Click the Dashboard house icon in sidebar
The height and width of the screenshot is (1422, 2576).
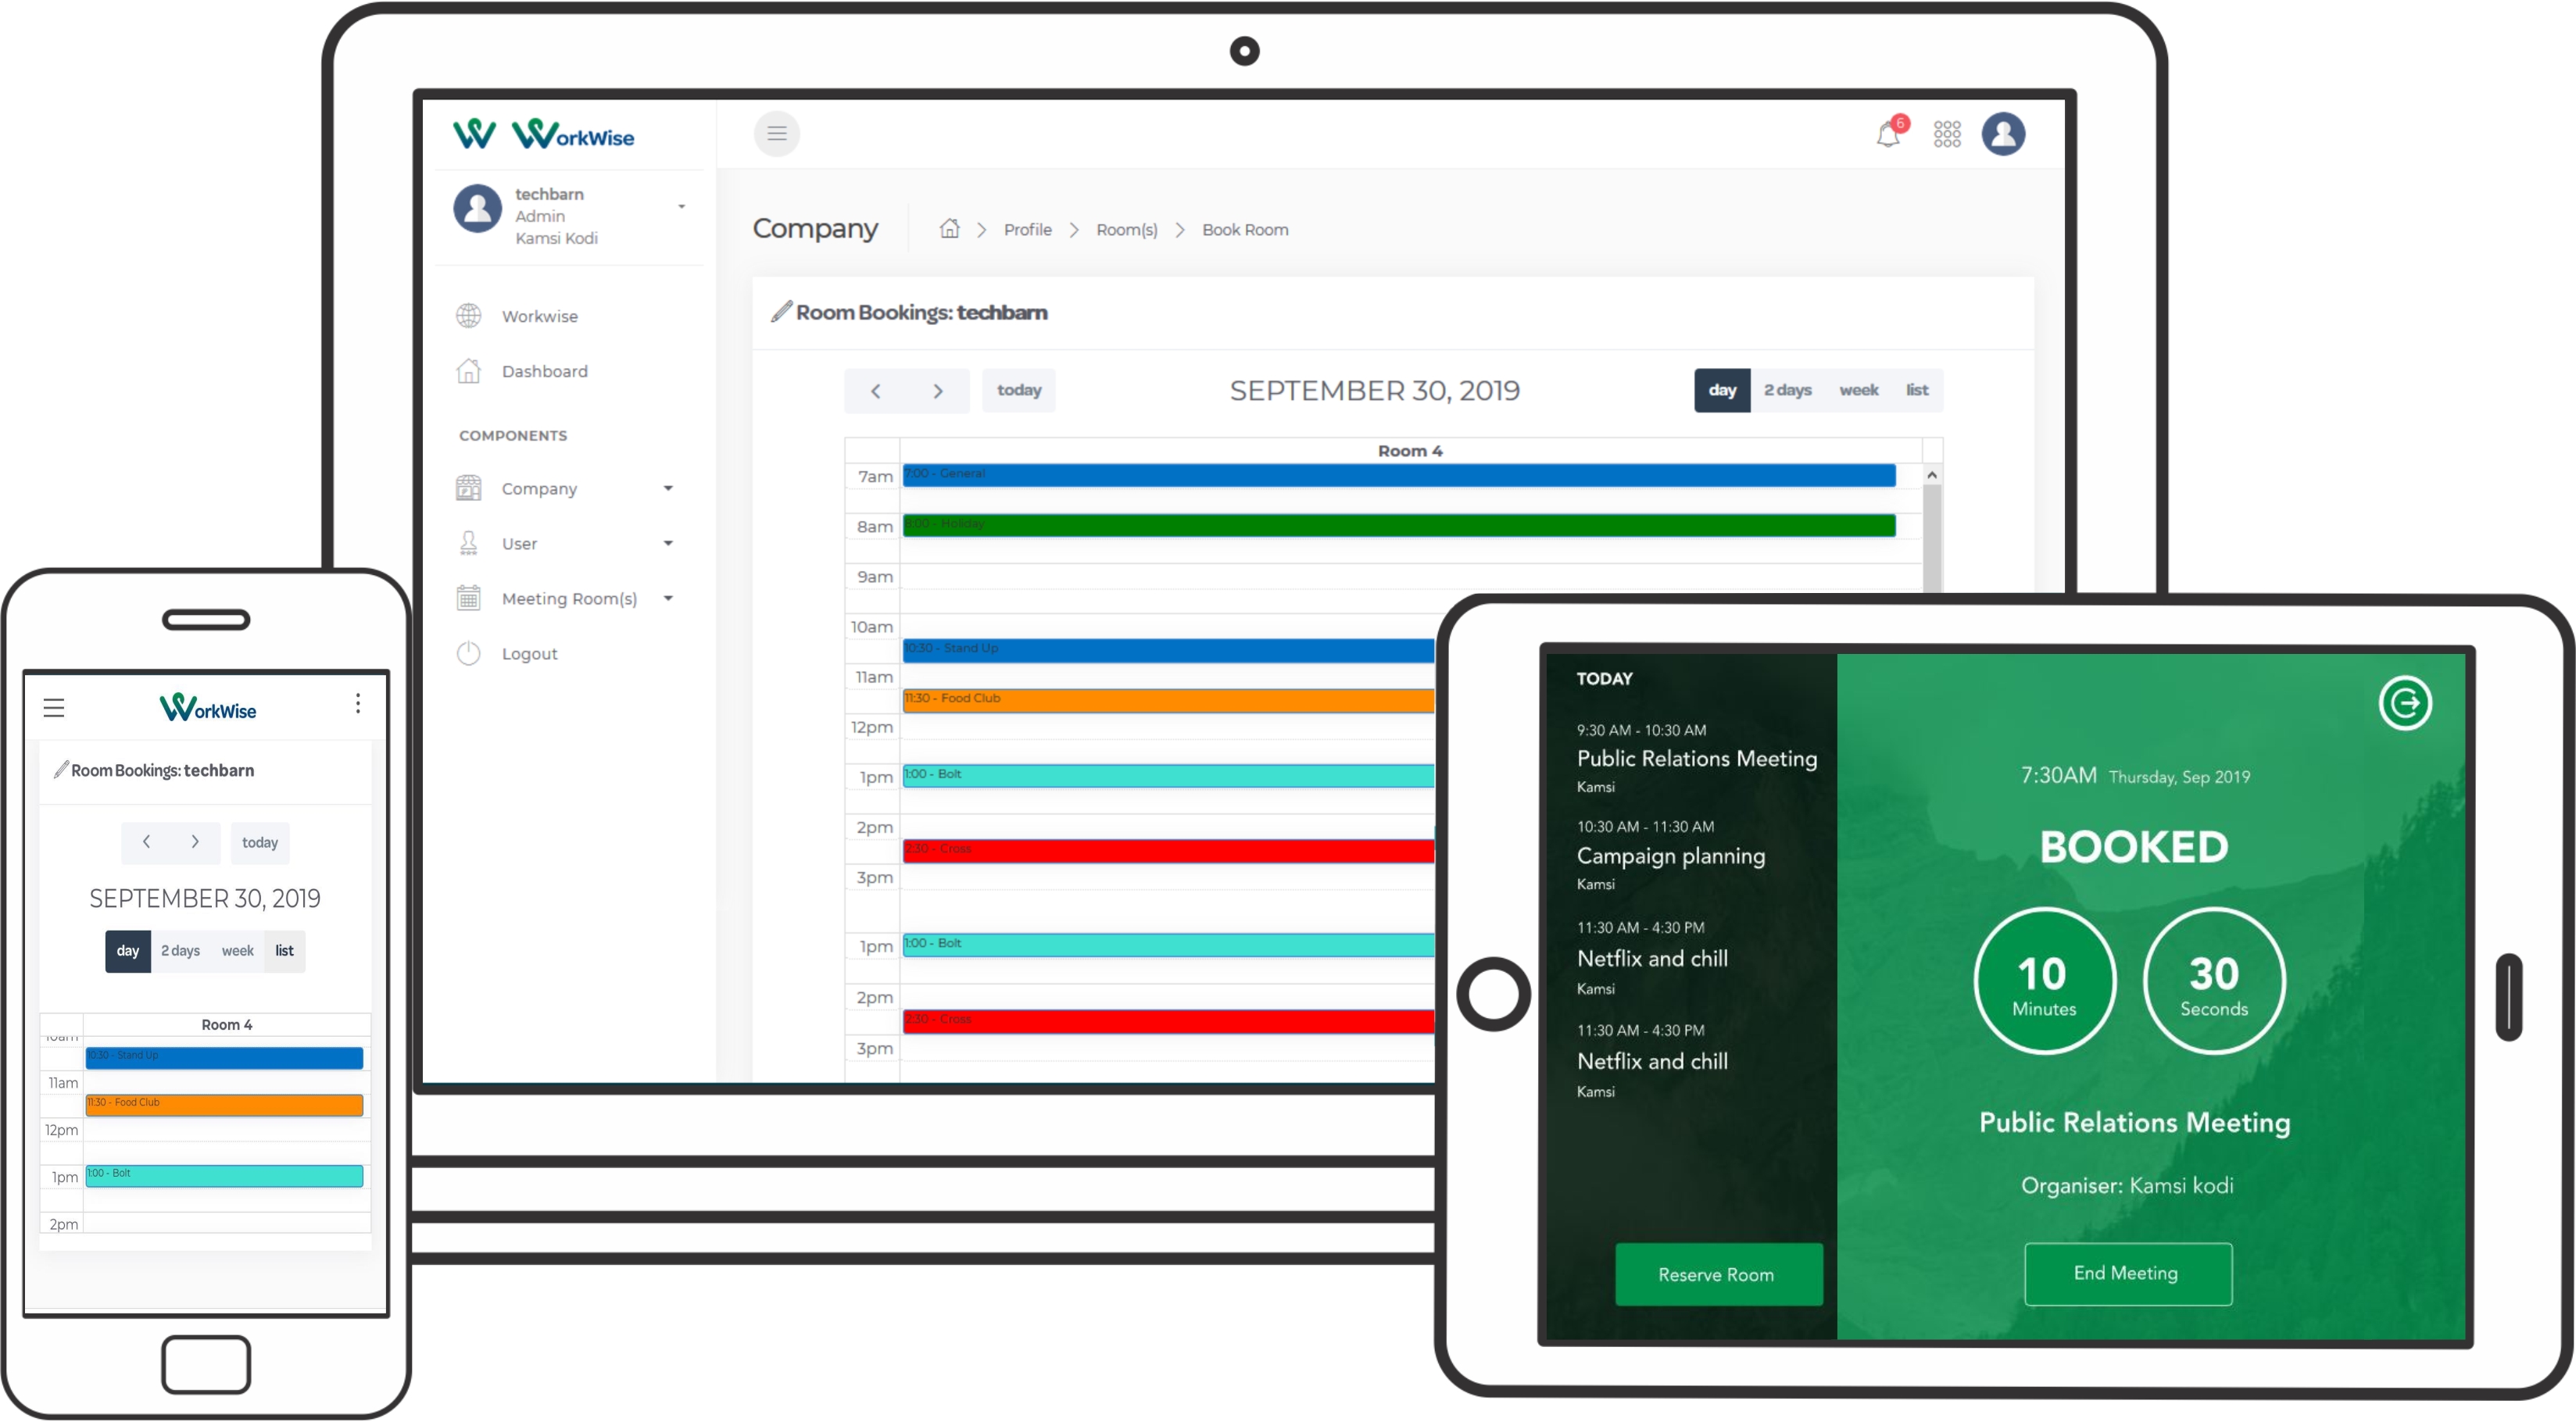468,371
